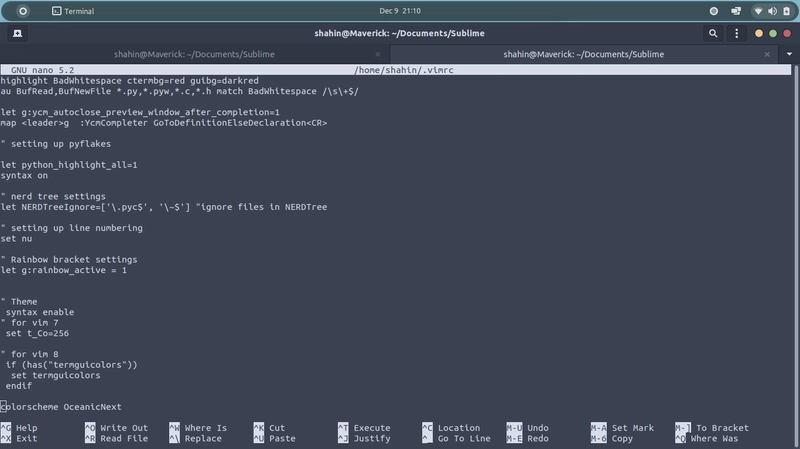Viewport: 800px width, 449px height.
Task: Expand the tab list dropdown arrow
Action: (x=790, y=54)
